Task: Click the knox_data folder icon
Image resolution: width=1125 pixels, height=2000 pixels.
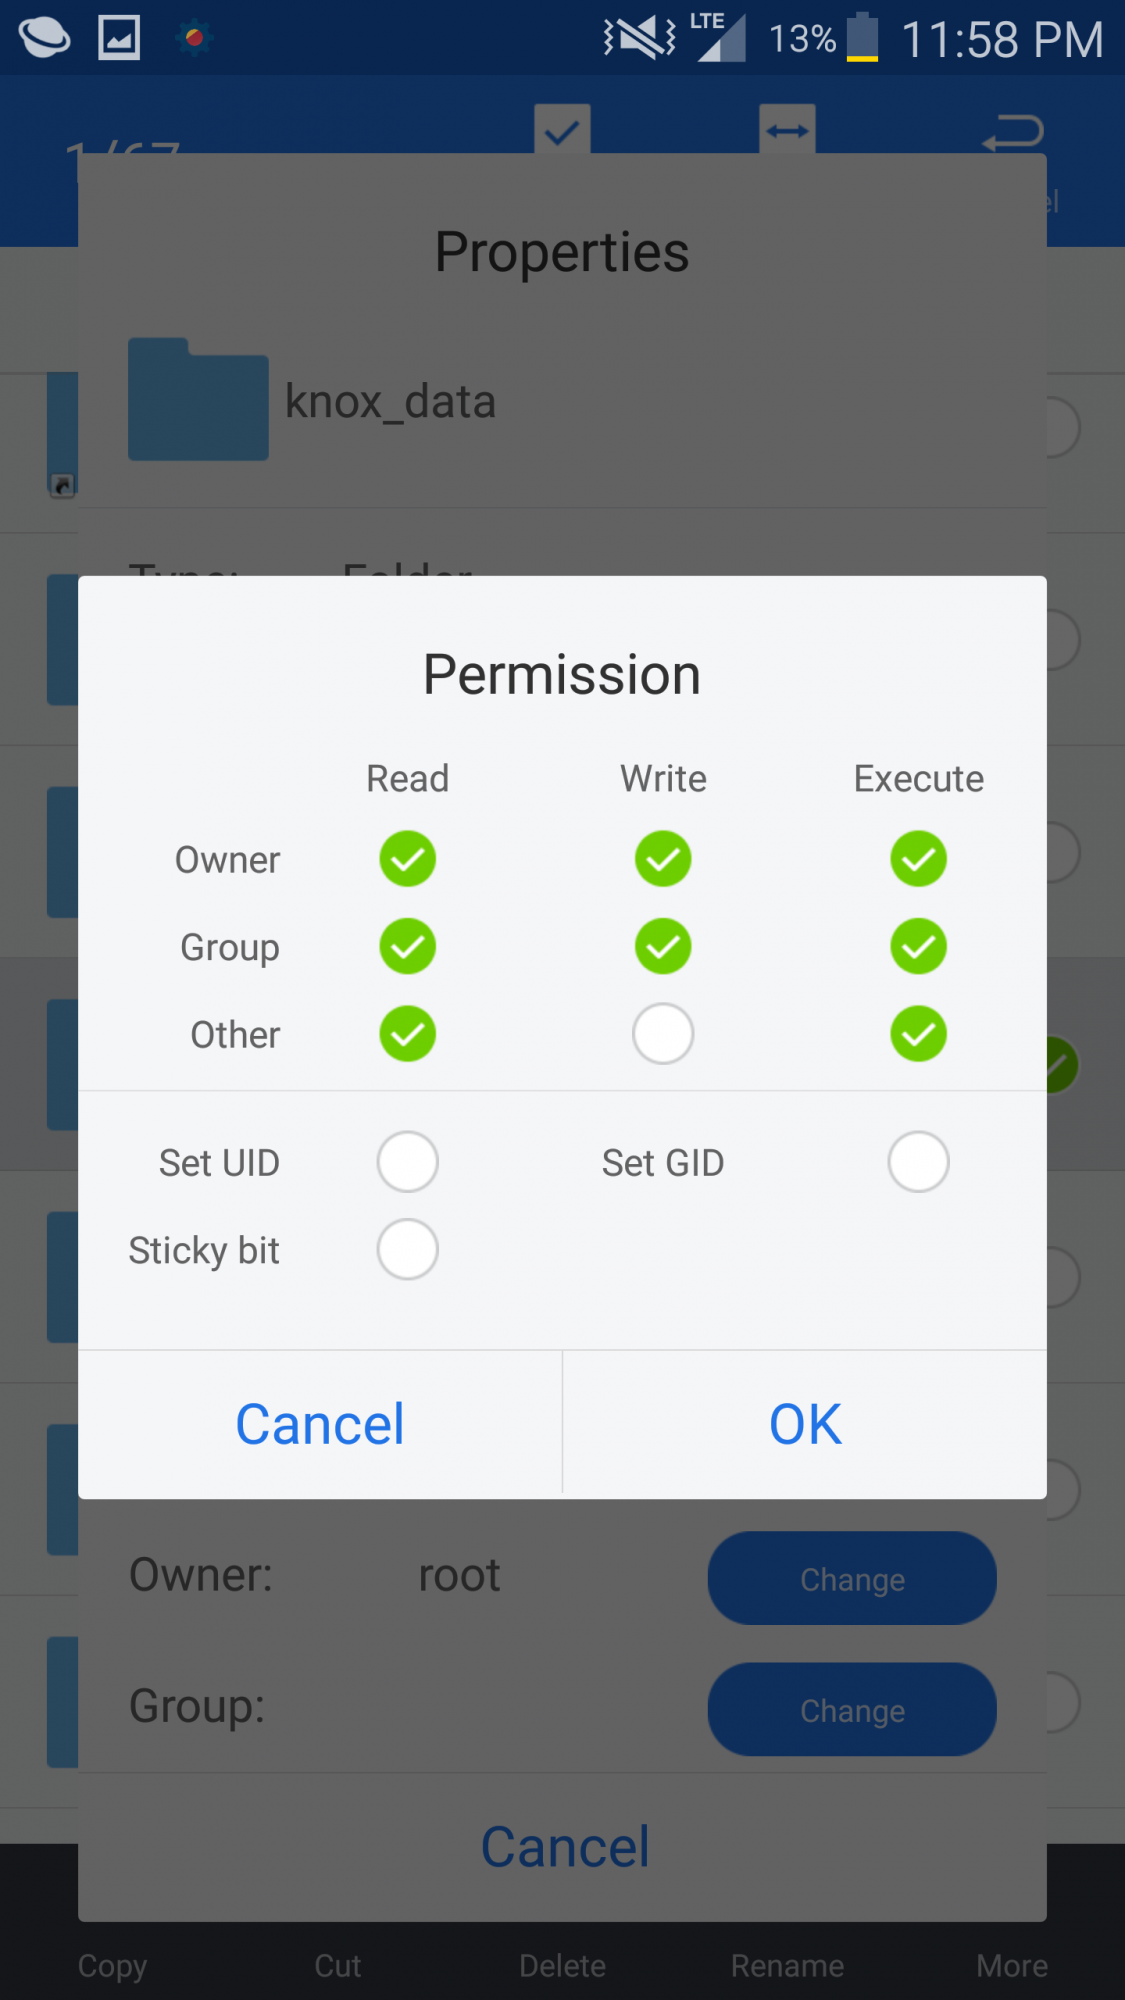Action: [x=198, y=400]
